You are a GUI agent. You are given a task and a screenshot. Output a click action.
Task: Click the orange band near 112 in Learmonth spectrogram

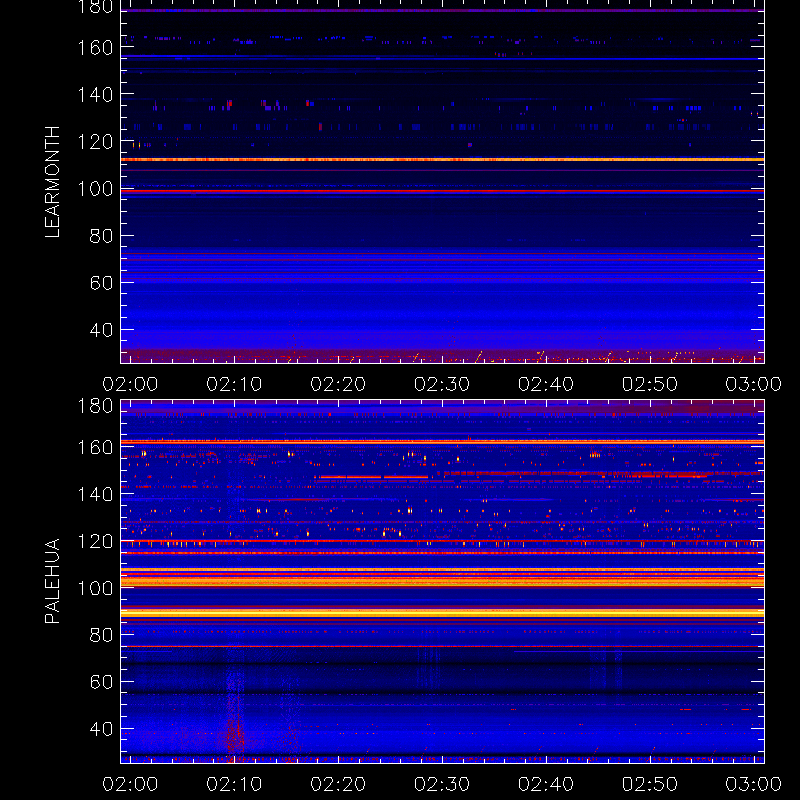(x=442, y=160)
